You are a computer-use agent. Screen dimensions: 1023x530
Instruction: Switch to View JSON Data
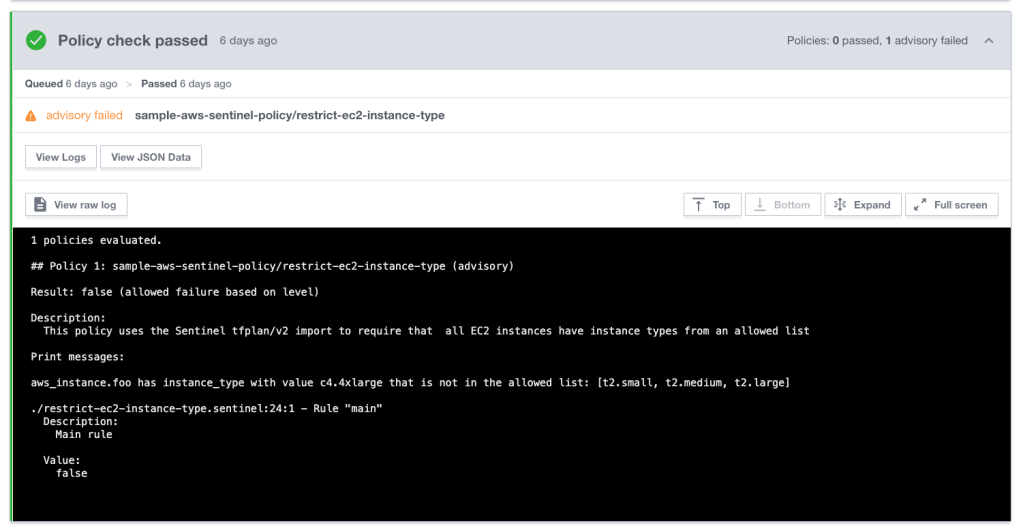click(x=151, y=157)
